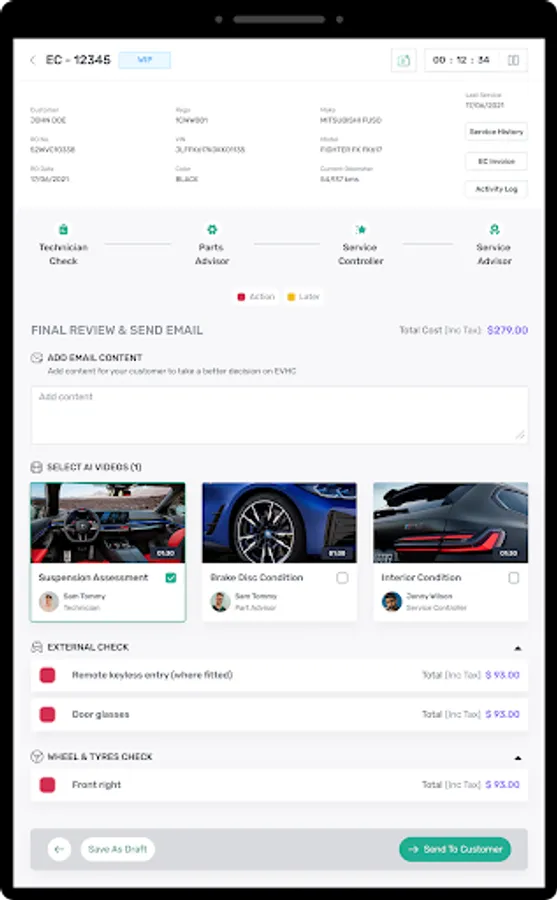The width and height of the screenshot is (557, 900).
Task: Click Sam Tomery technician avatar
Action: click(49, 602)
